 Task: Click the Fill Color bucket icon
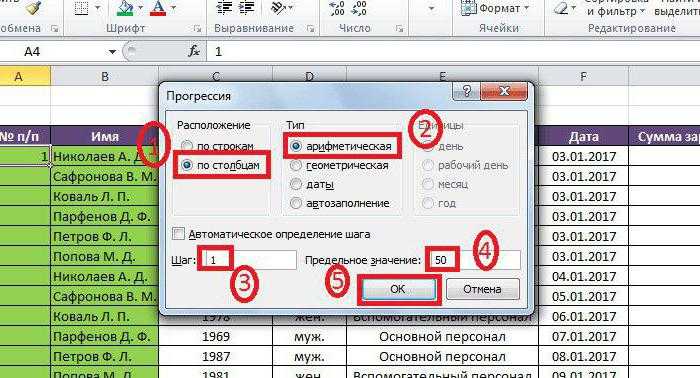coord(125,8)
